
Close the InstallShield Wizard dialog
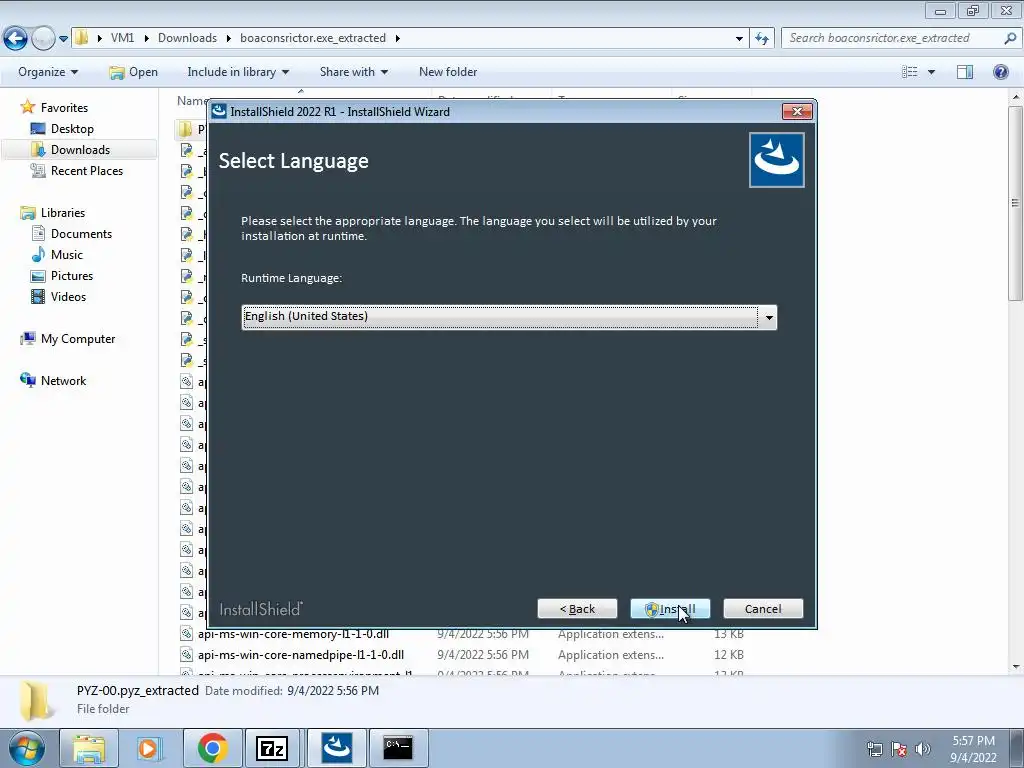click(797, 112)
